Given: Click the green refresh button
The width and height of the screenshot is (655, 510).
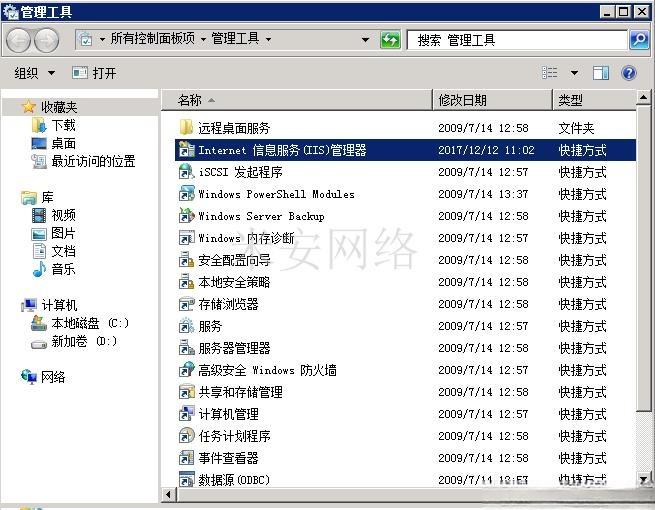Looking at the screenshot, I should 390,40.
